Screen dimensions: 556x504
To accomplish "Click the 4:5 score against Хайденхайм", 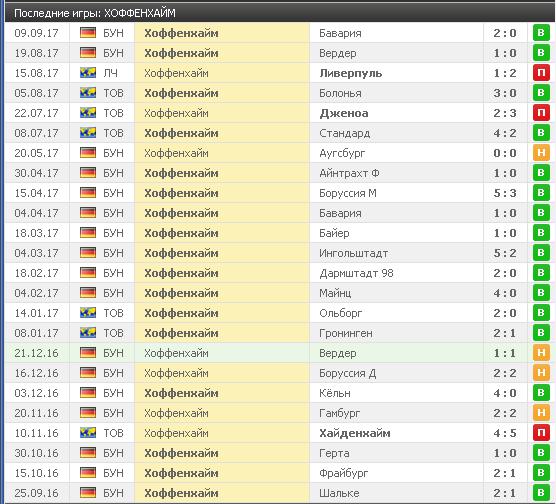I will (x=505, y=433).
